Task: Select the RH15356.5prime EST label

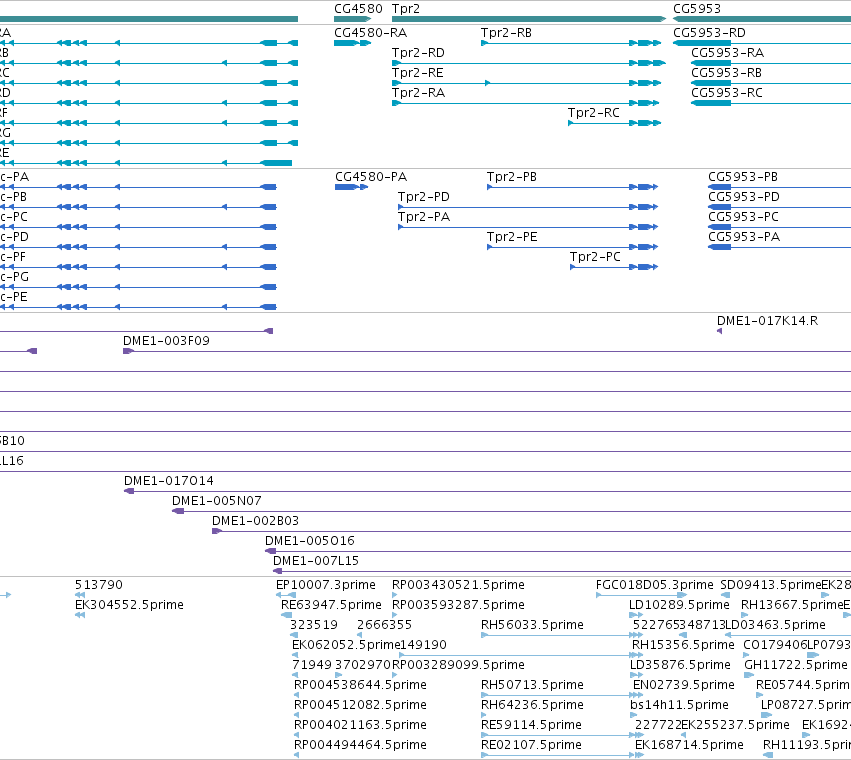Action: click(x=683, y=645)
